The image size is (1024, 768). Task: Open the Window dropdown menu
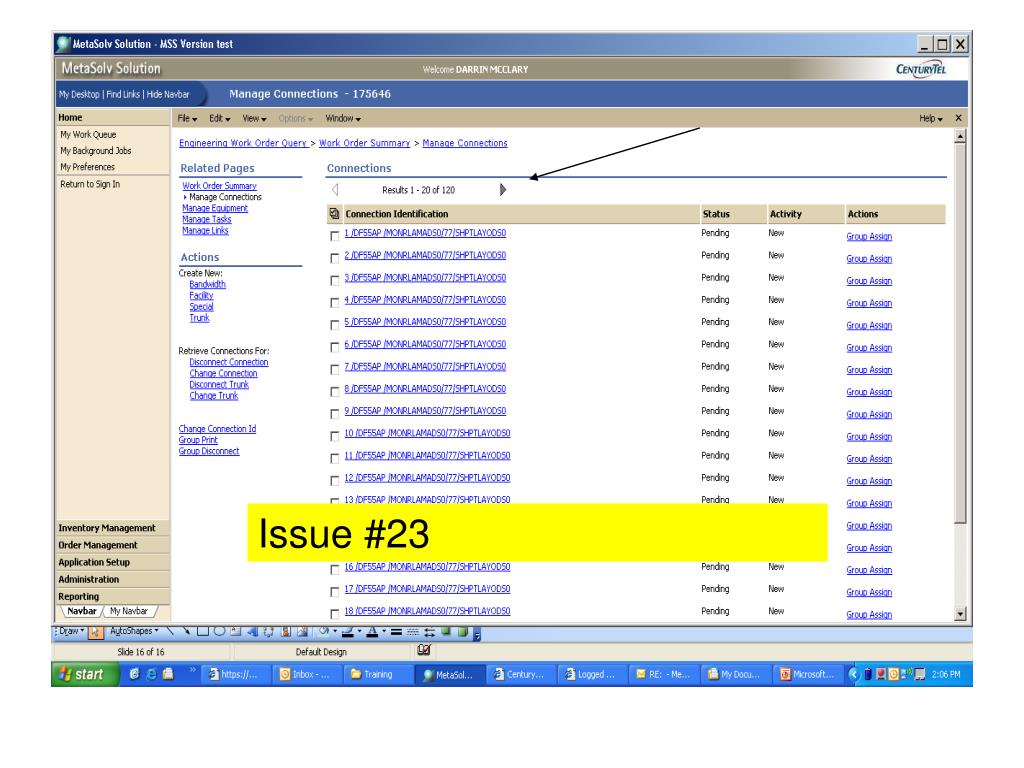(x=343, y=118)
